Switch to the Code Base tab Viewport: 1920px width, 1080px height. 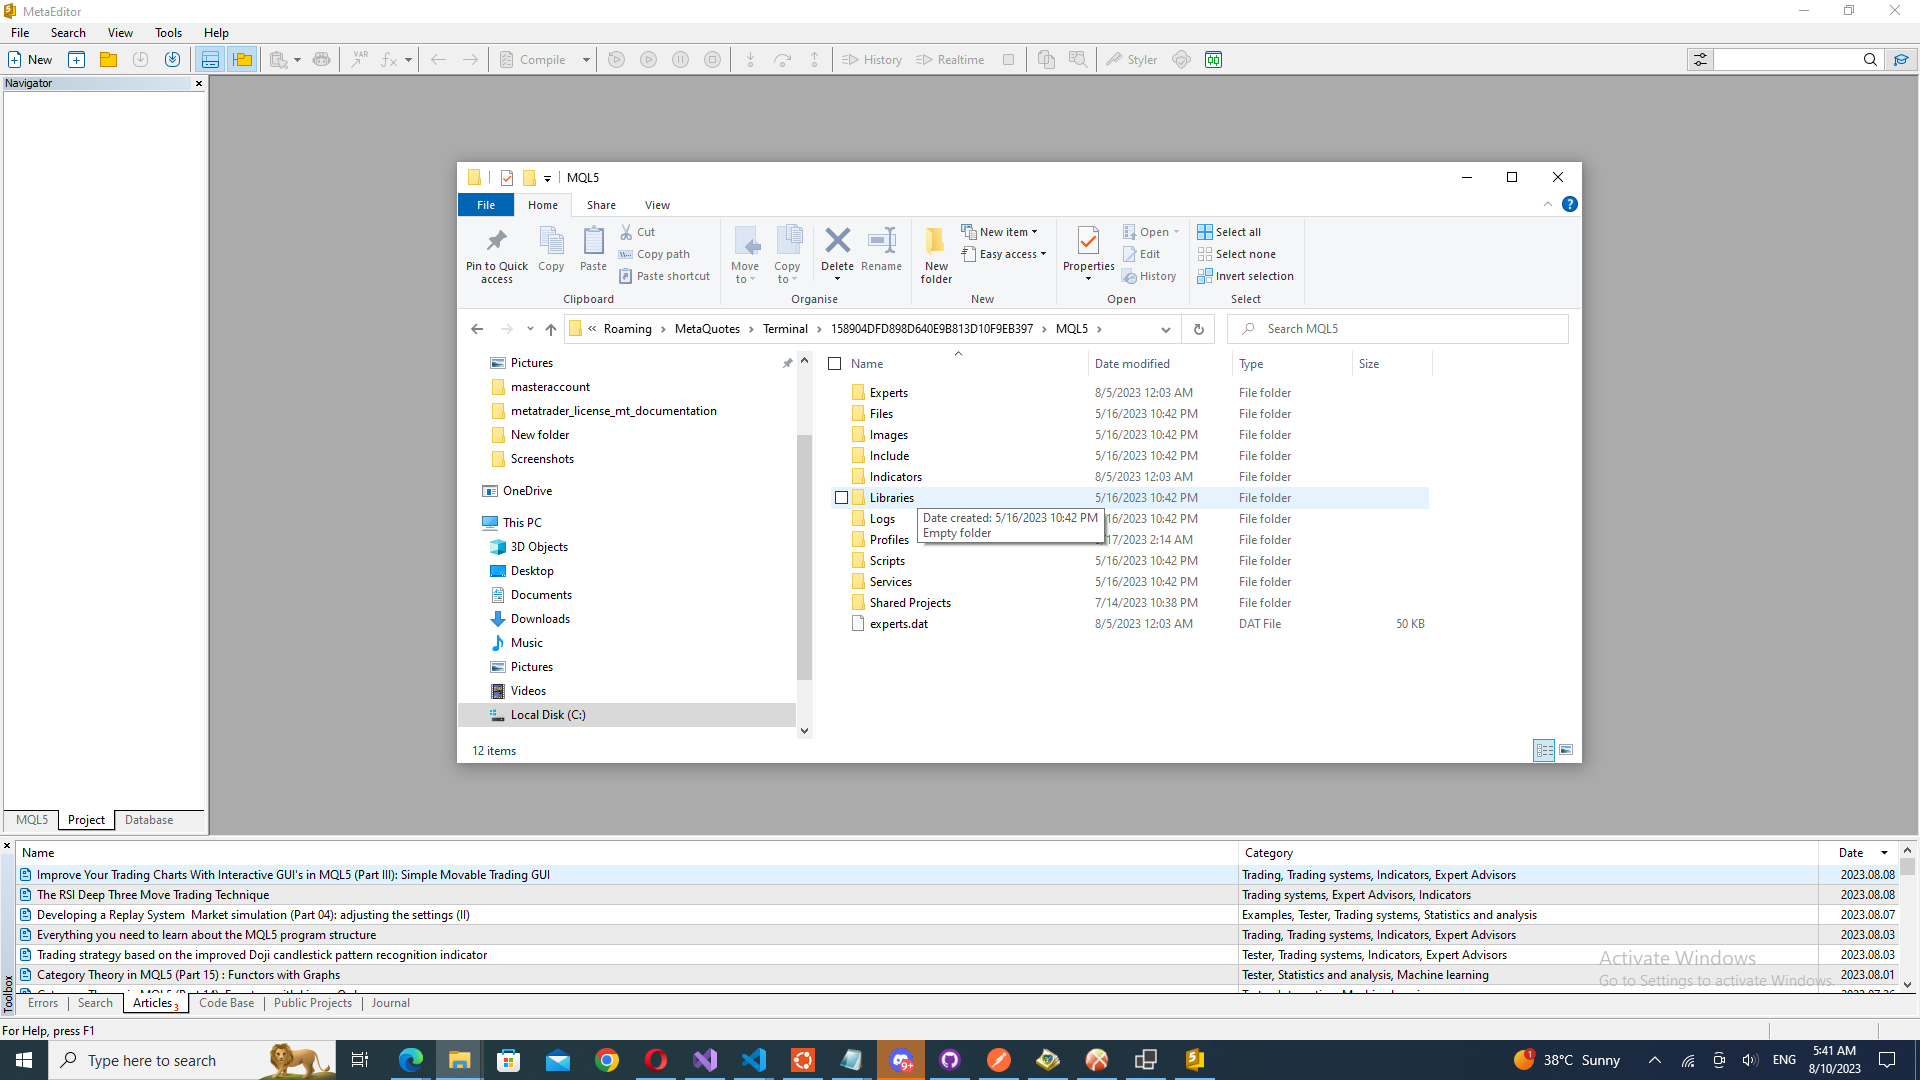click(x=226, y=1003)
